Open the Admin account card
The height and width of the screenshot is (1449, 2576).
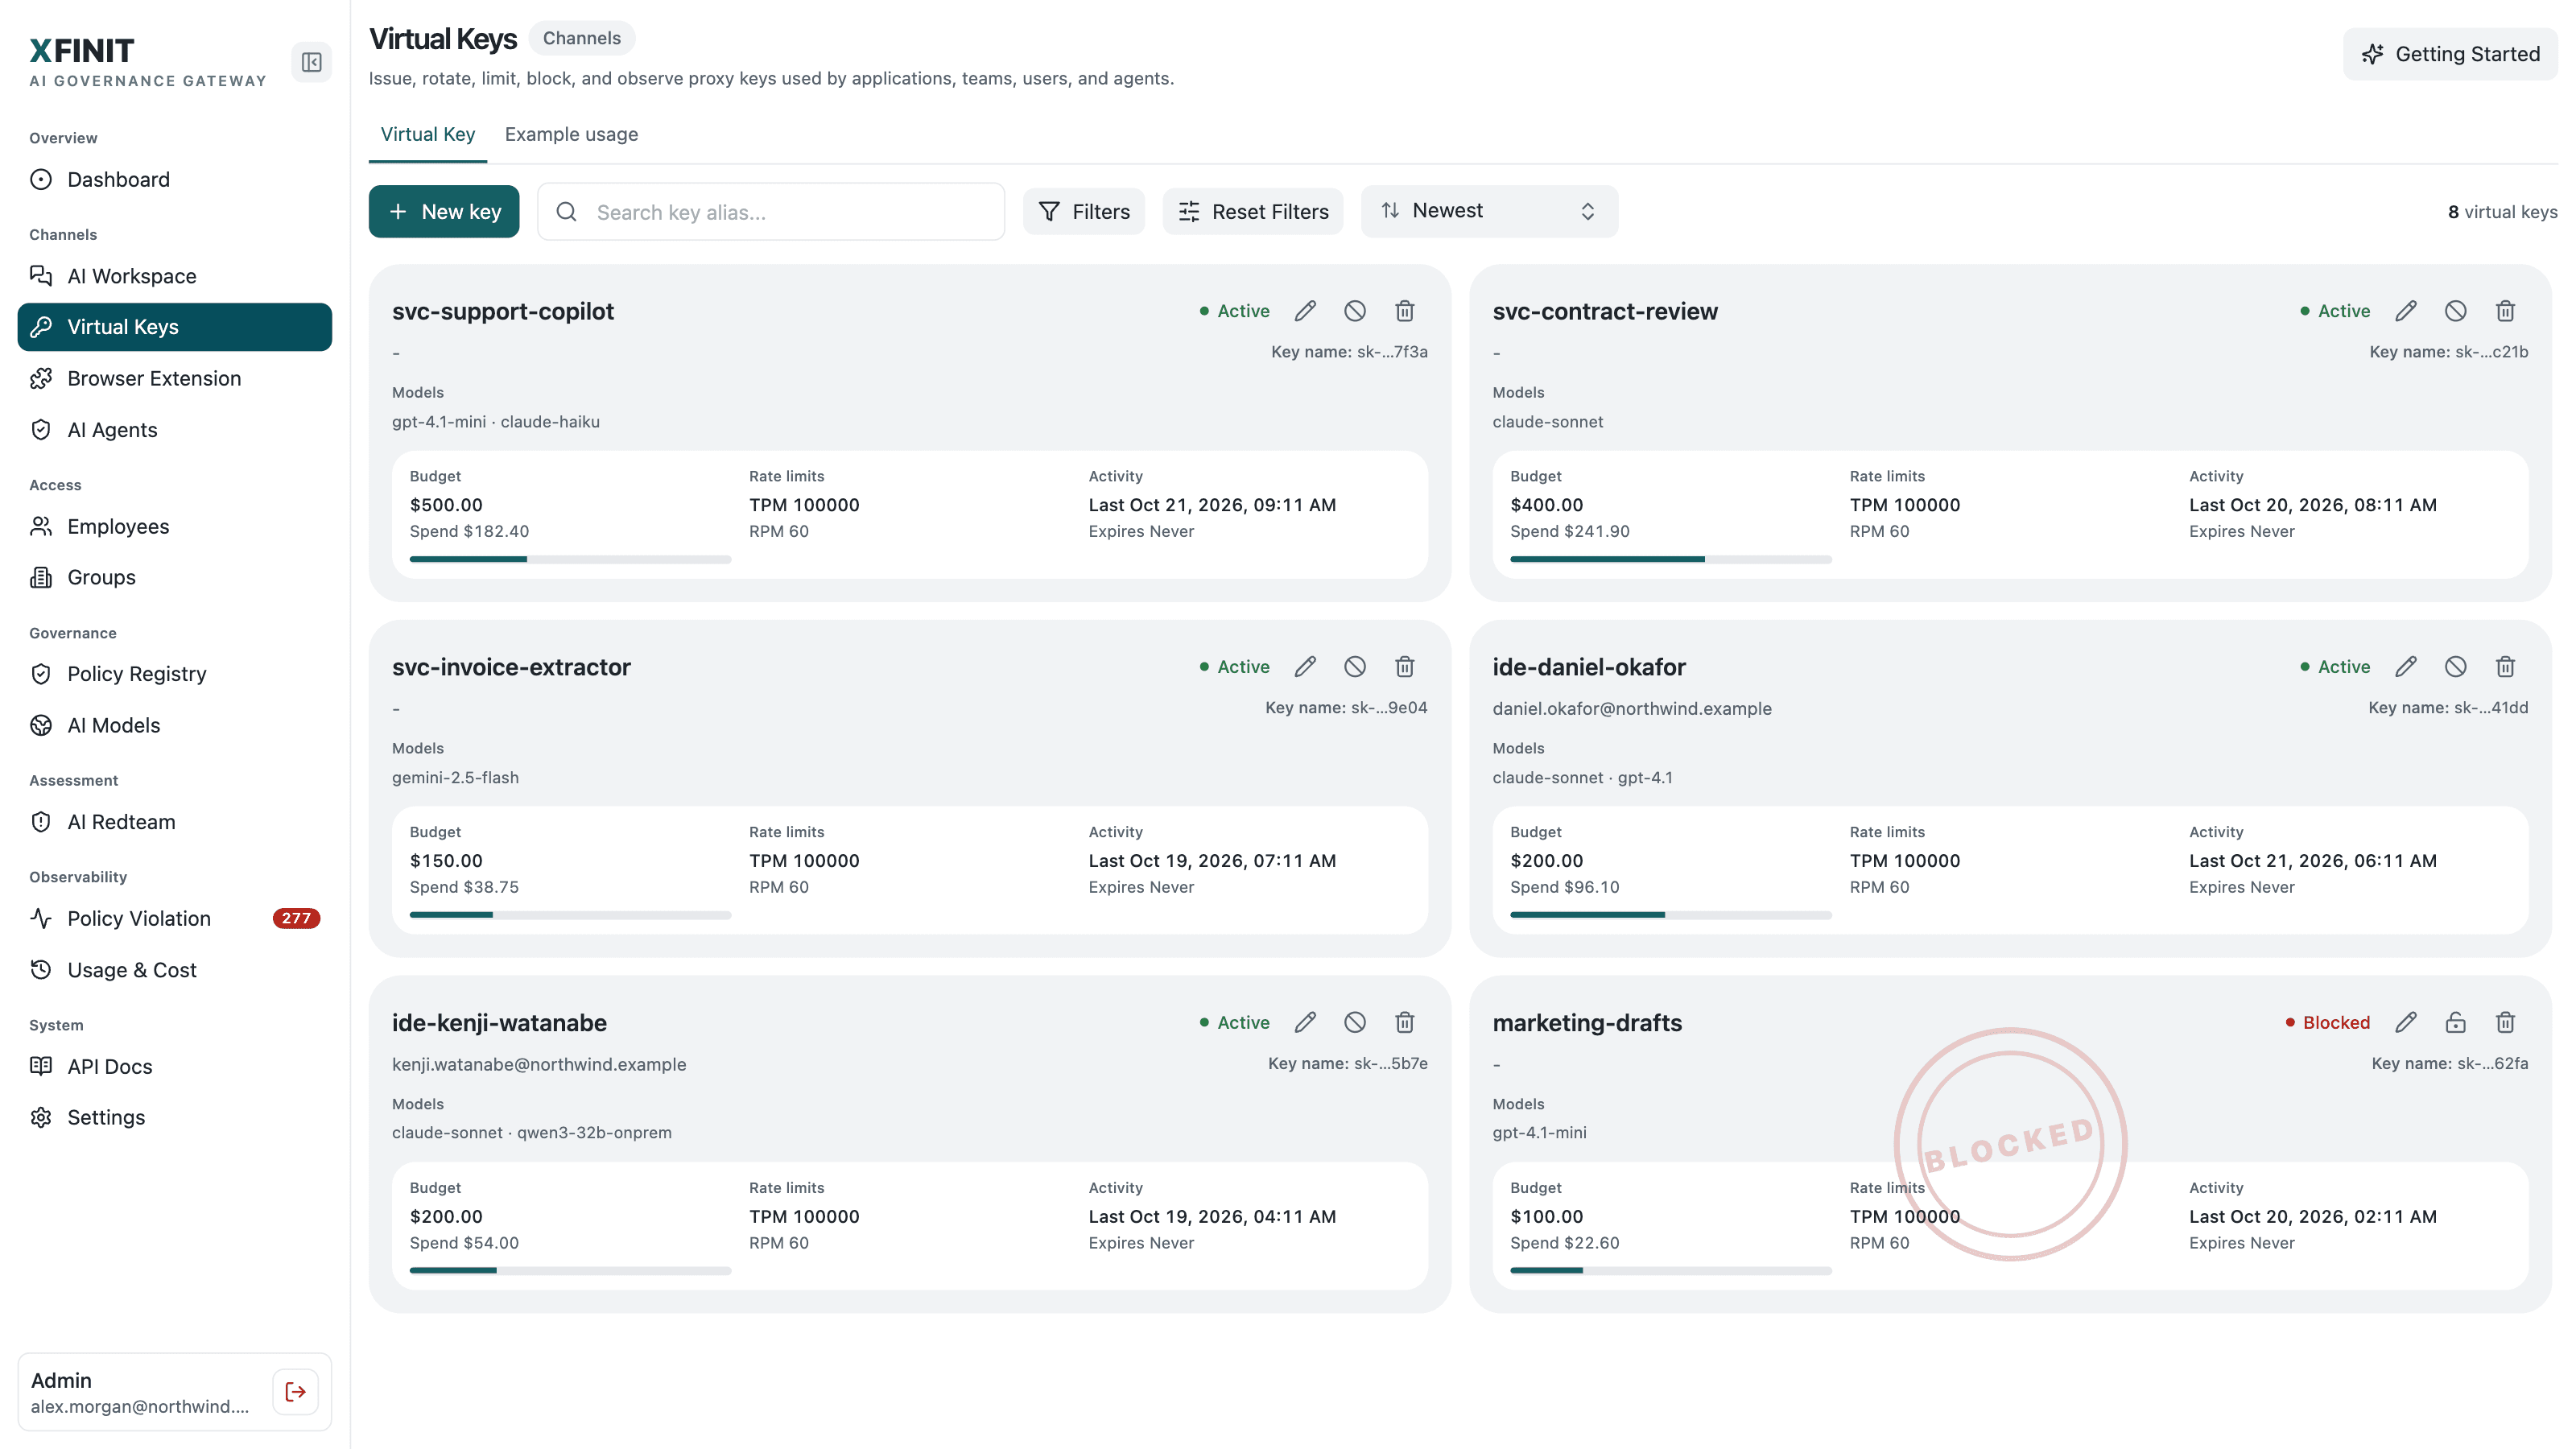(x=175, y=1392)
